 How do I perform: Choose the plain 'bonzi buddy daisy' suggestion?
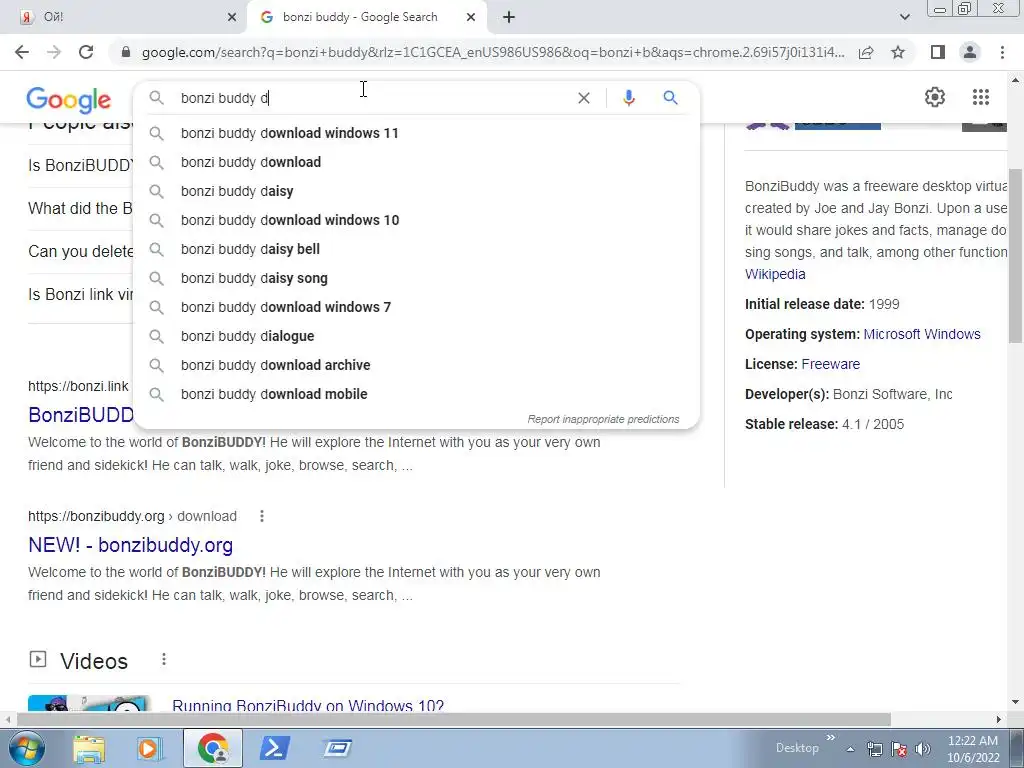(417, 191)
